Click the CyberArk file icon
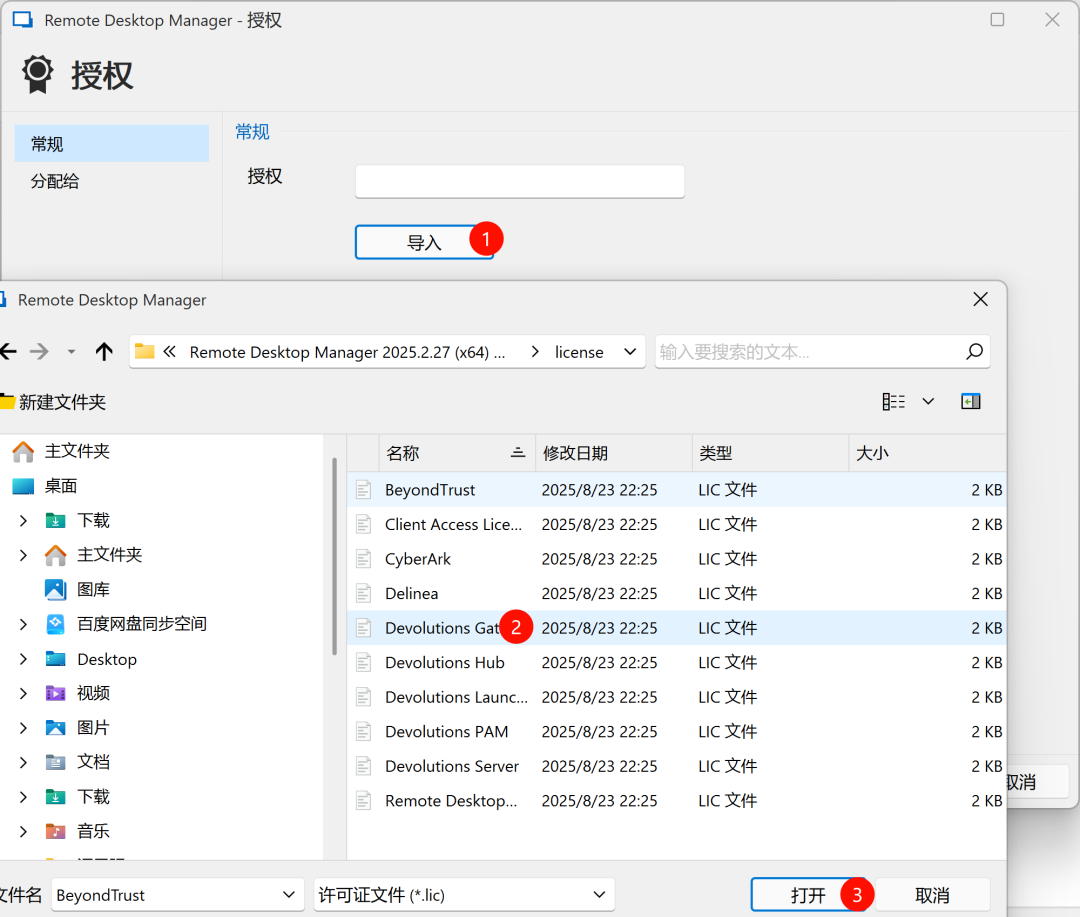The width and height of the screenshot is (1080, 917). pyautogui.click(x=363, y=559)
